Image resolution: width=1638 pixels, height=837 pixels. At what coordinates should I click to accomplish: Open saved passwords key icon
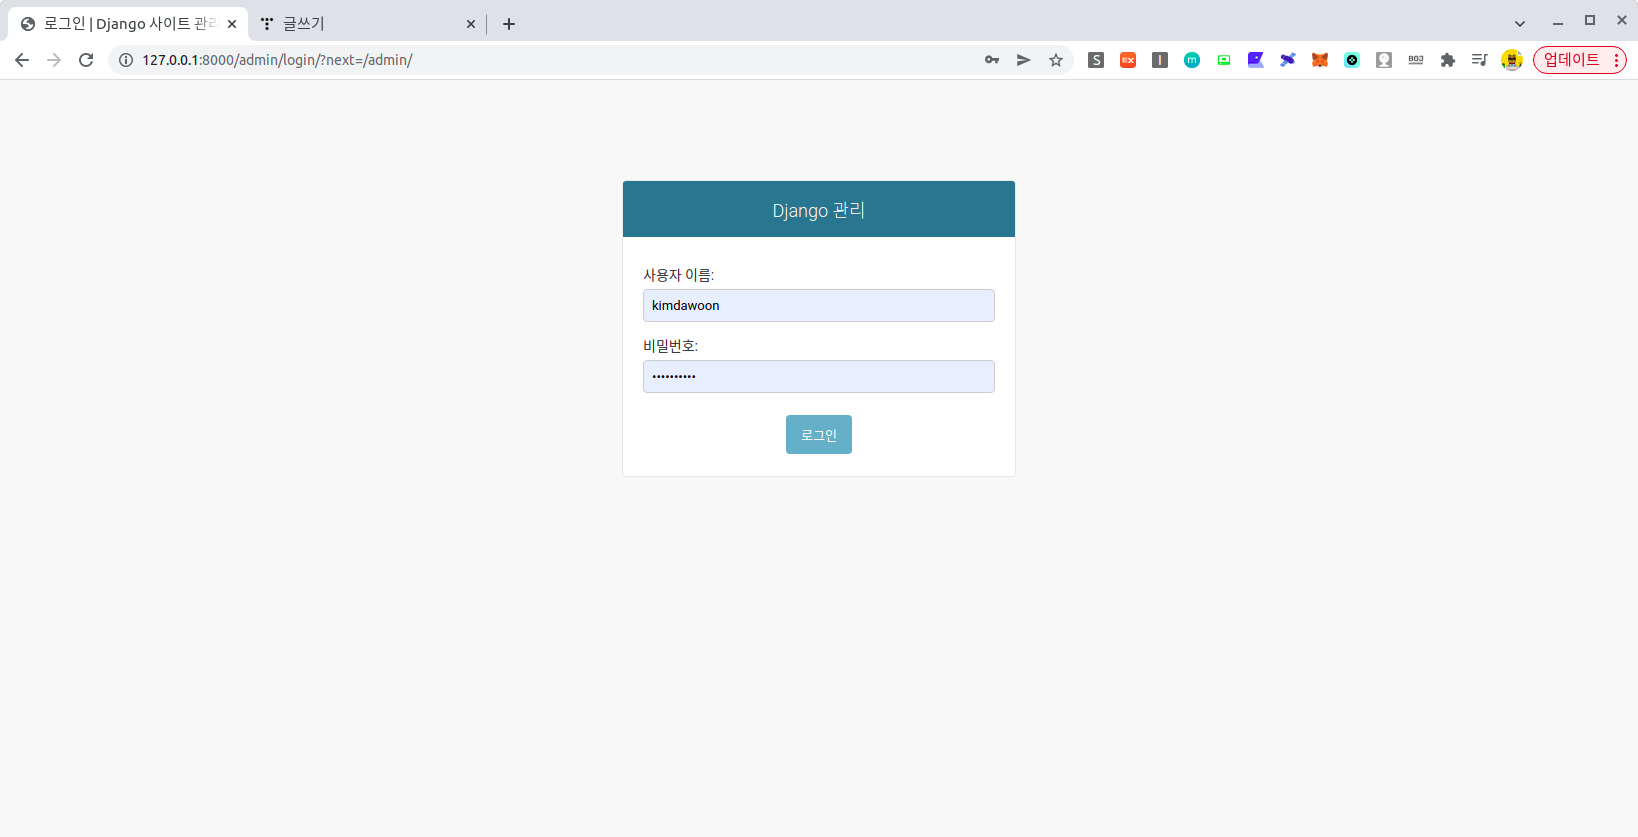pos(992,60)
